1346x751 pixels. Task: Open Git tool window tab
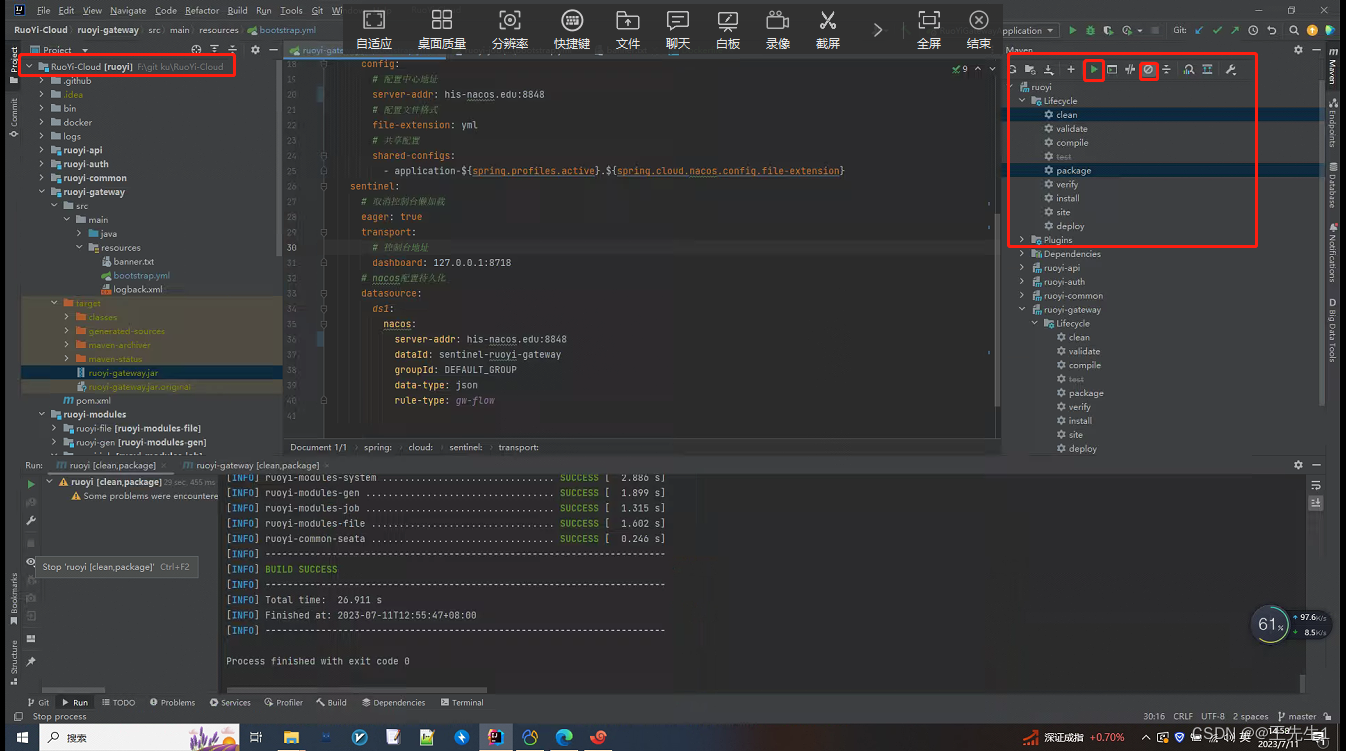click(x=38, y=702)
